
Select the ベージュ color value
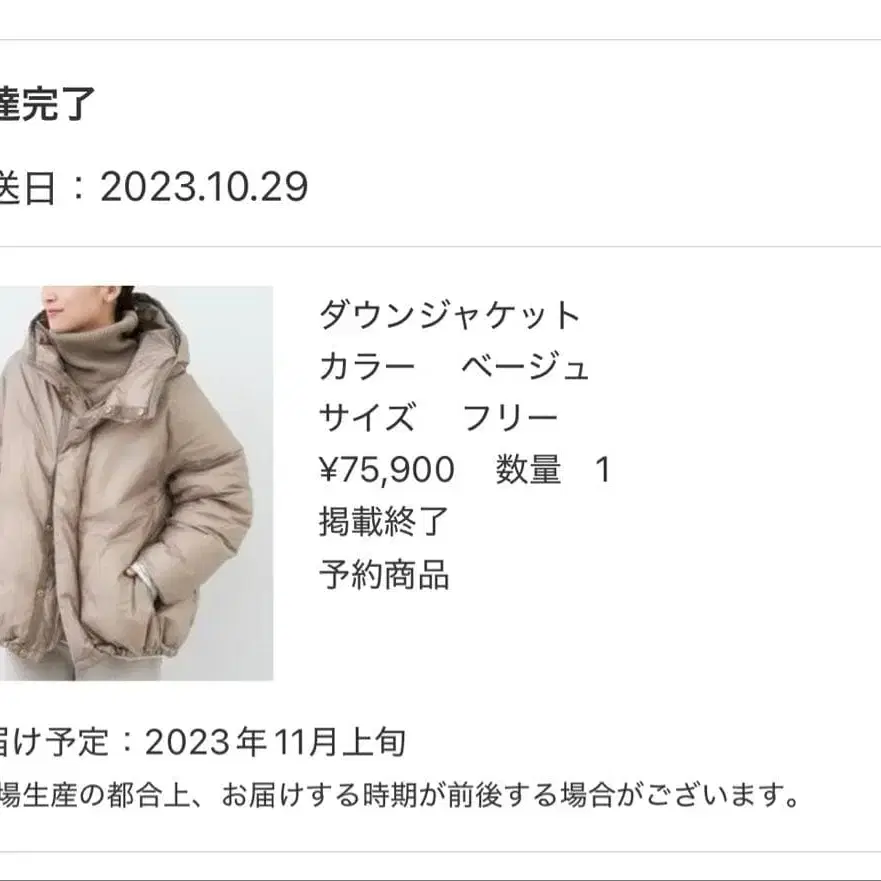(525, 366)
